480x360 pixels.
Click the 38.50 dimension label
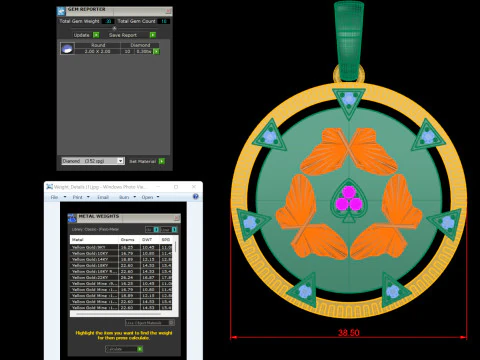click(349, 332)
